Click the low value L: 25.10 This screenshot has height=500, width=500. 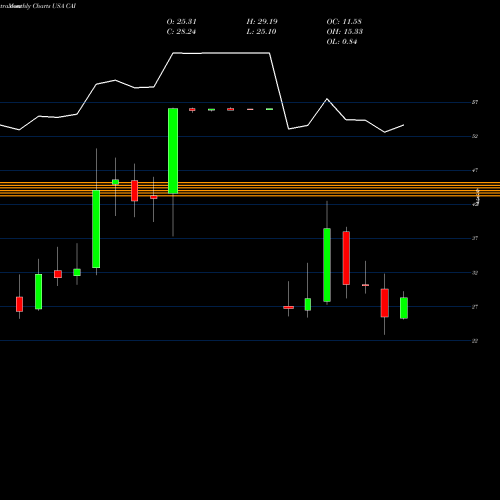262,32
